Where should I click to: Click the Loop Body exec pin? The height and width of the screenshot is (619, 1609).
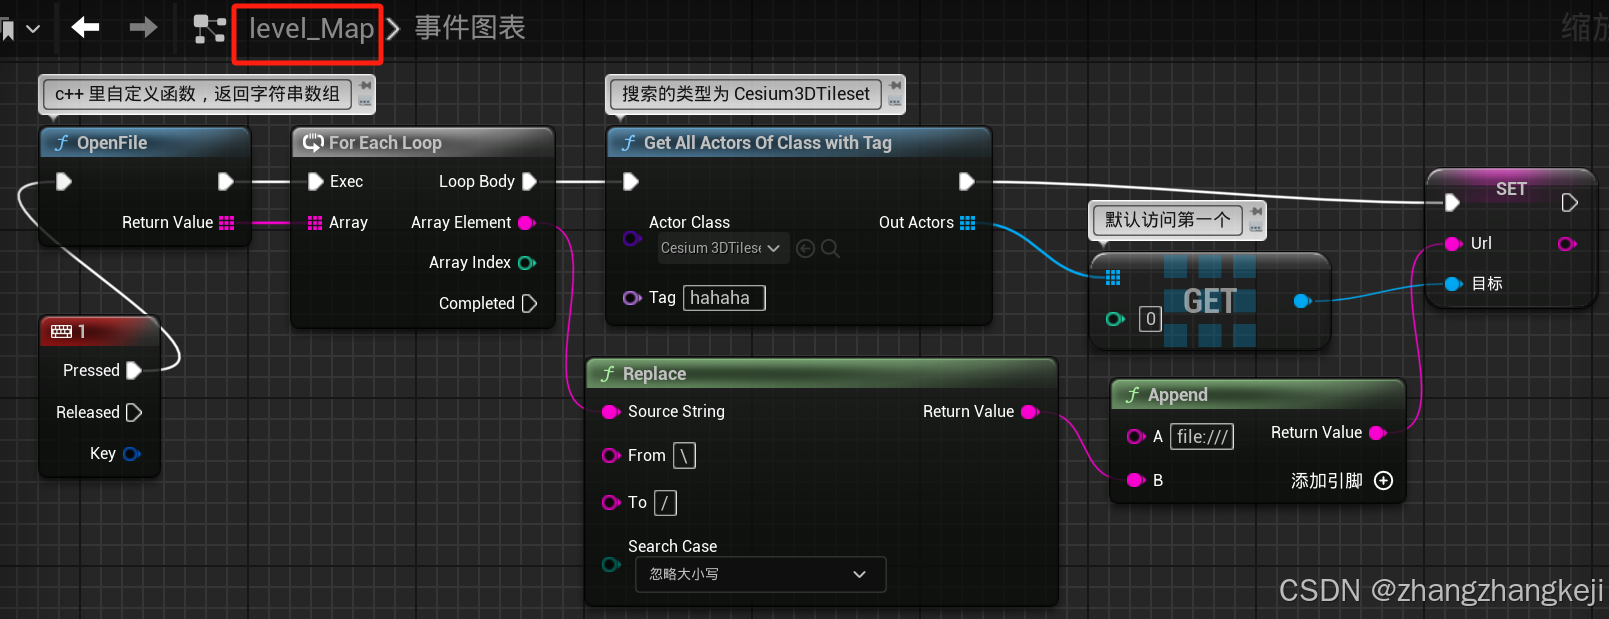[x=530, y=181]
